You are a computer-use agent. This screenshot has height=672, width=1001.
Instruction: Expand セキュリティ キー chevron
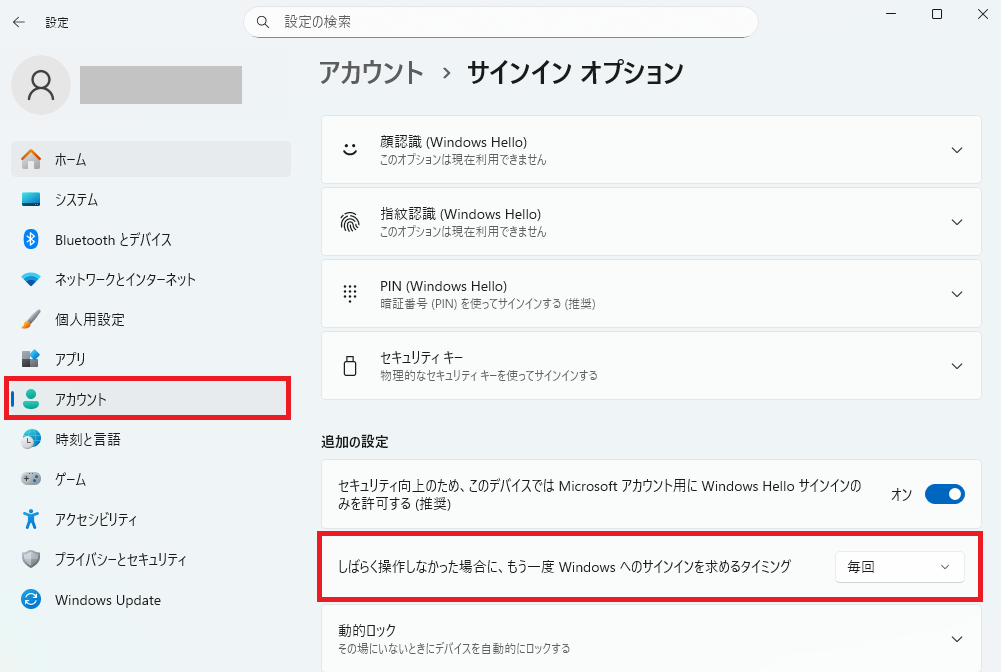point(957,366)
